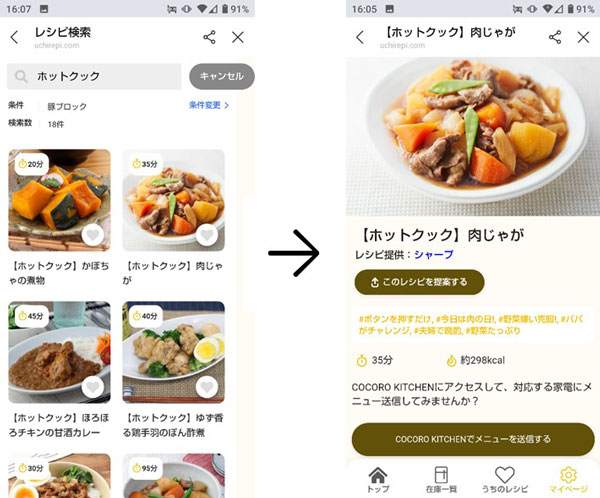Viewport: 600px width, 498px height.
Task: Open うちのレシピ heart tab
Action: pyautogui.click(x=505, y=480)
